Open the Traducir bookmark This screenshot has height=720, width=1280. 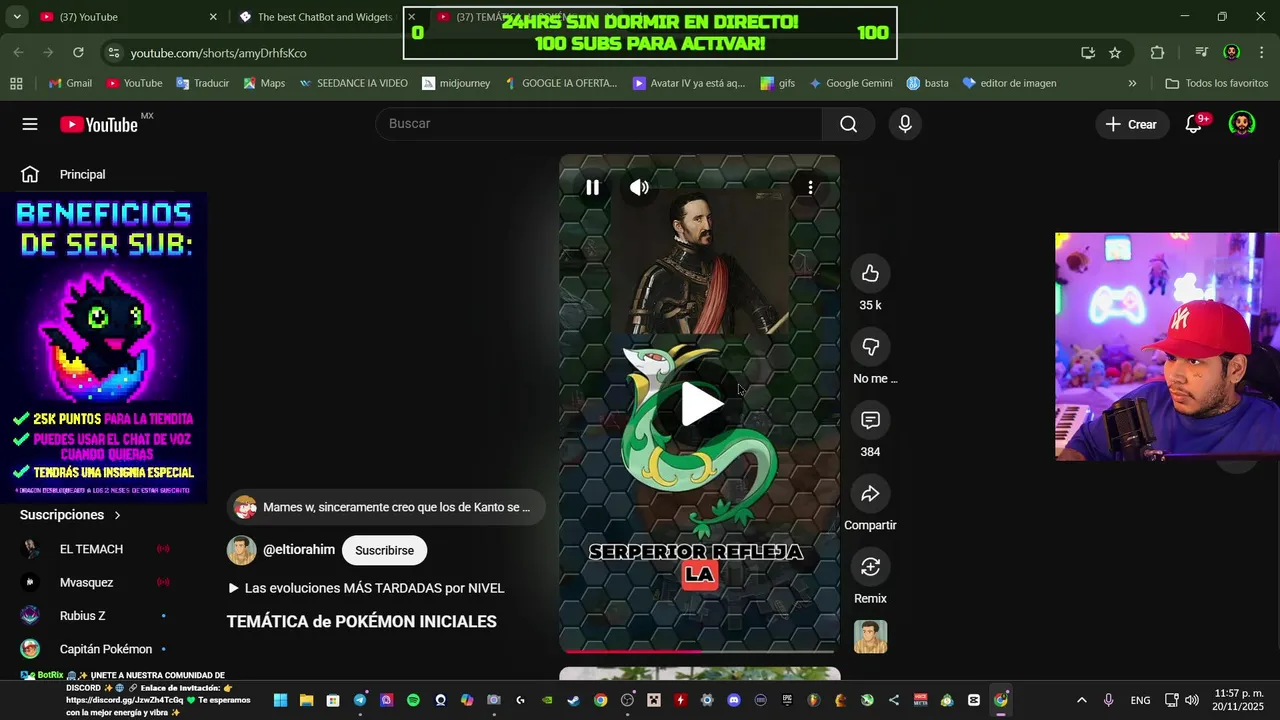coord(202,83)
